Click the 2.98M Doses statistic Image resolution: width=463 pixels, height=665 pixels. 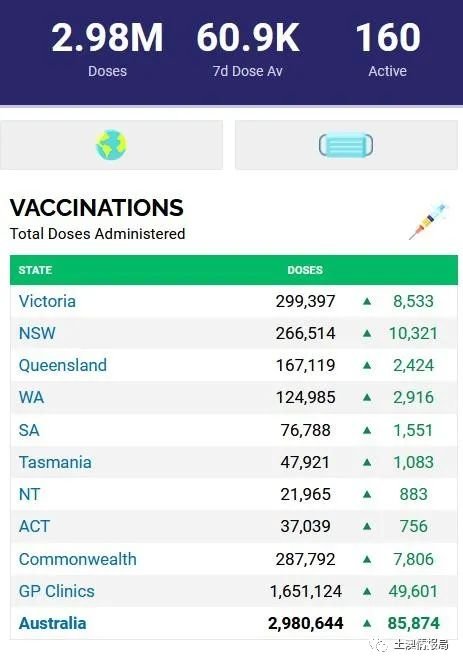point(107,49)
